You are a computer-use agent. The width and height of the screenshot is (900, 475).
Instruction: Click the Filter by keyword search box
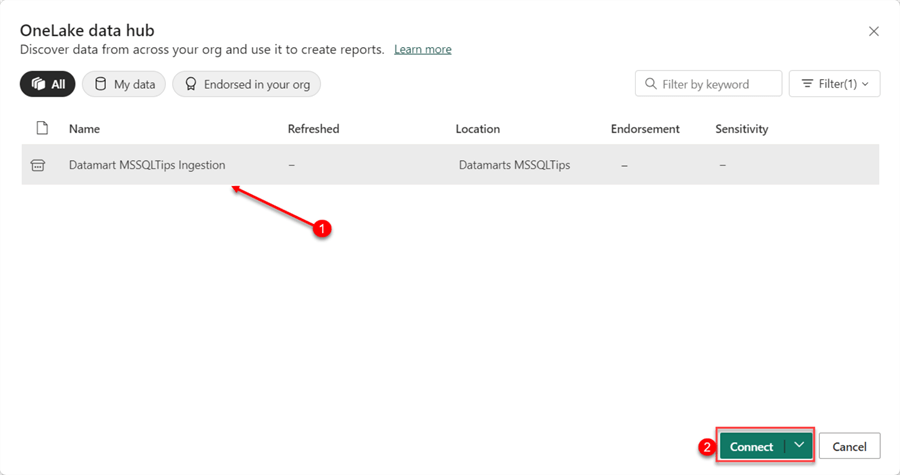coord(708,84)
